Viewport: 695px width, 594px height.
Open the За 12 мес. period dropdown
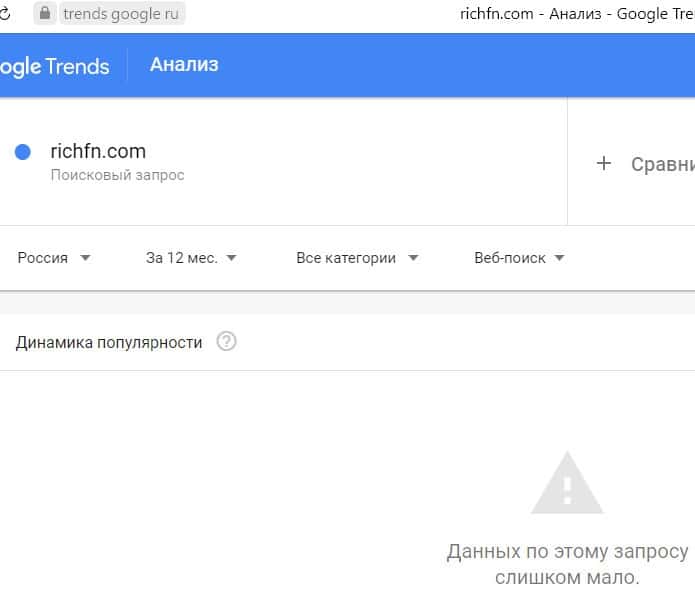191,258
